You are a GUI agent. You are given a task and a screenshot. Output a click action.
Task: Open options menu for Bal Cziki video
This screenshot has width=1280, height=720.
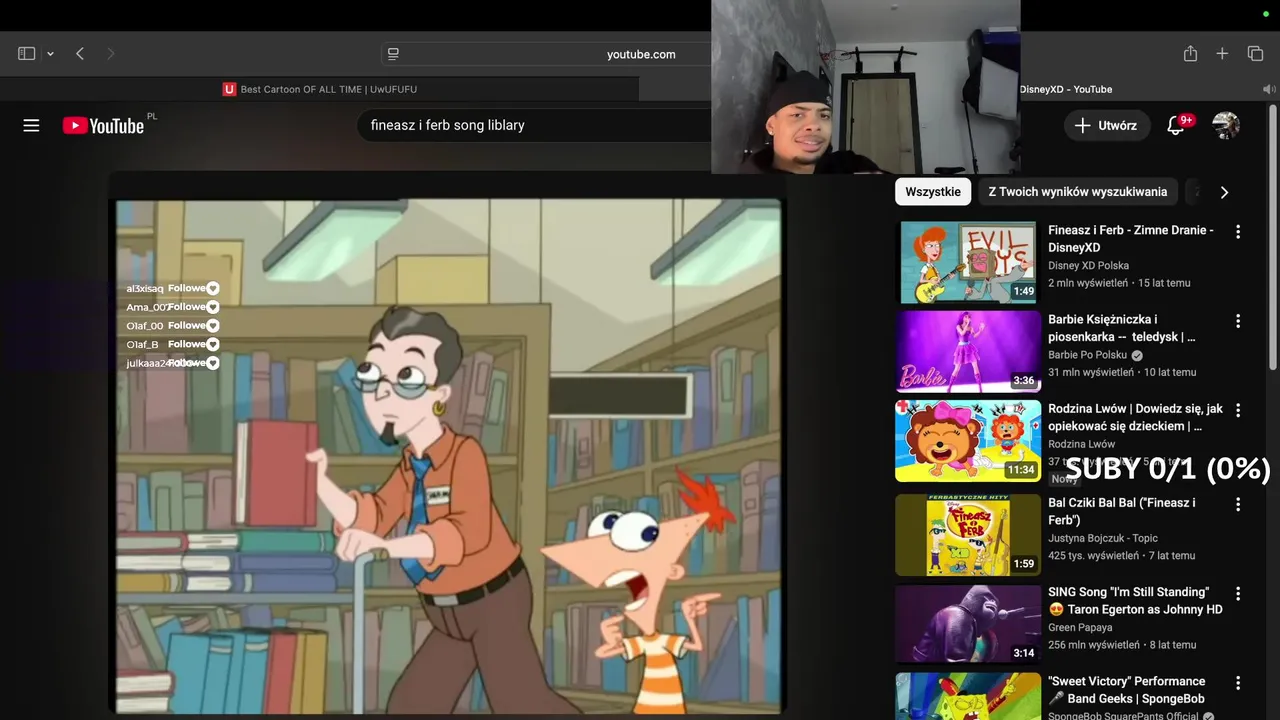click(x=1238, y=504)
